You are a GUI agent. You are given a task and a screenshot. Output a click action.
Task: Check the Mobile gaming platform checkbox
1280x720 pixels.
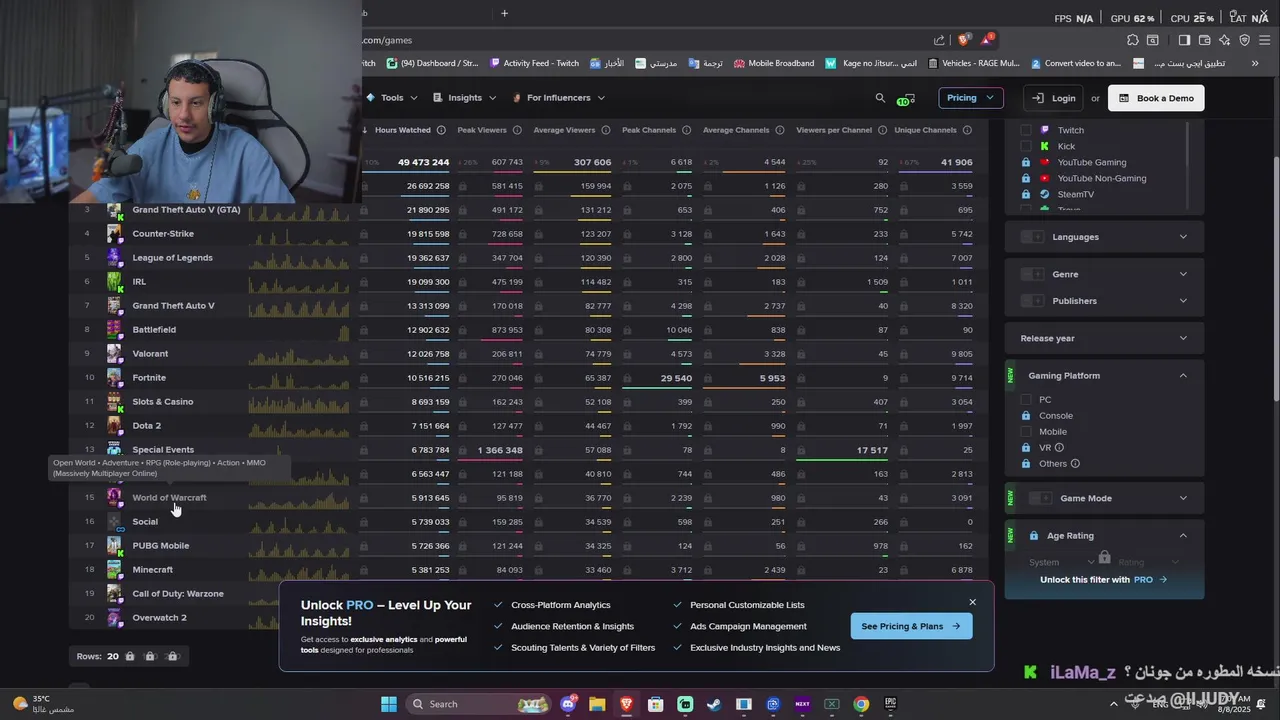[1025, 432]
